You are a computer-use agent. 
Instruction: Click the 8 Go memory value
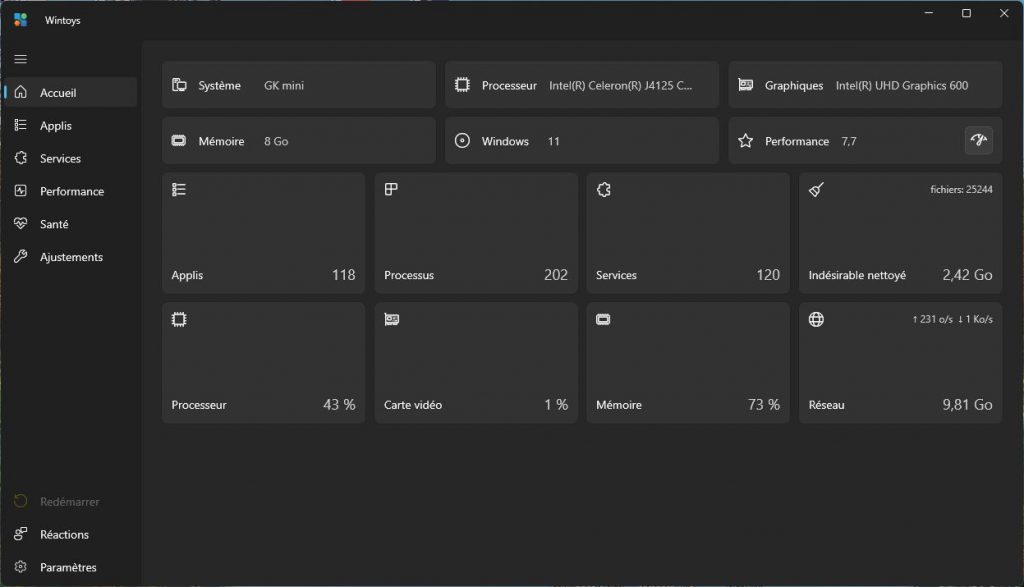(276, 141)
